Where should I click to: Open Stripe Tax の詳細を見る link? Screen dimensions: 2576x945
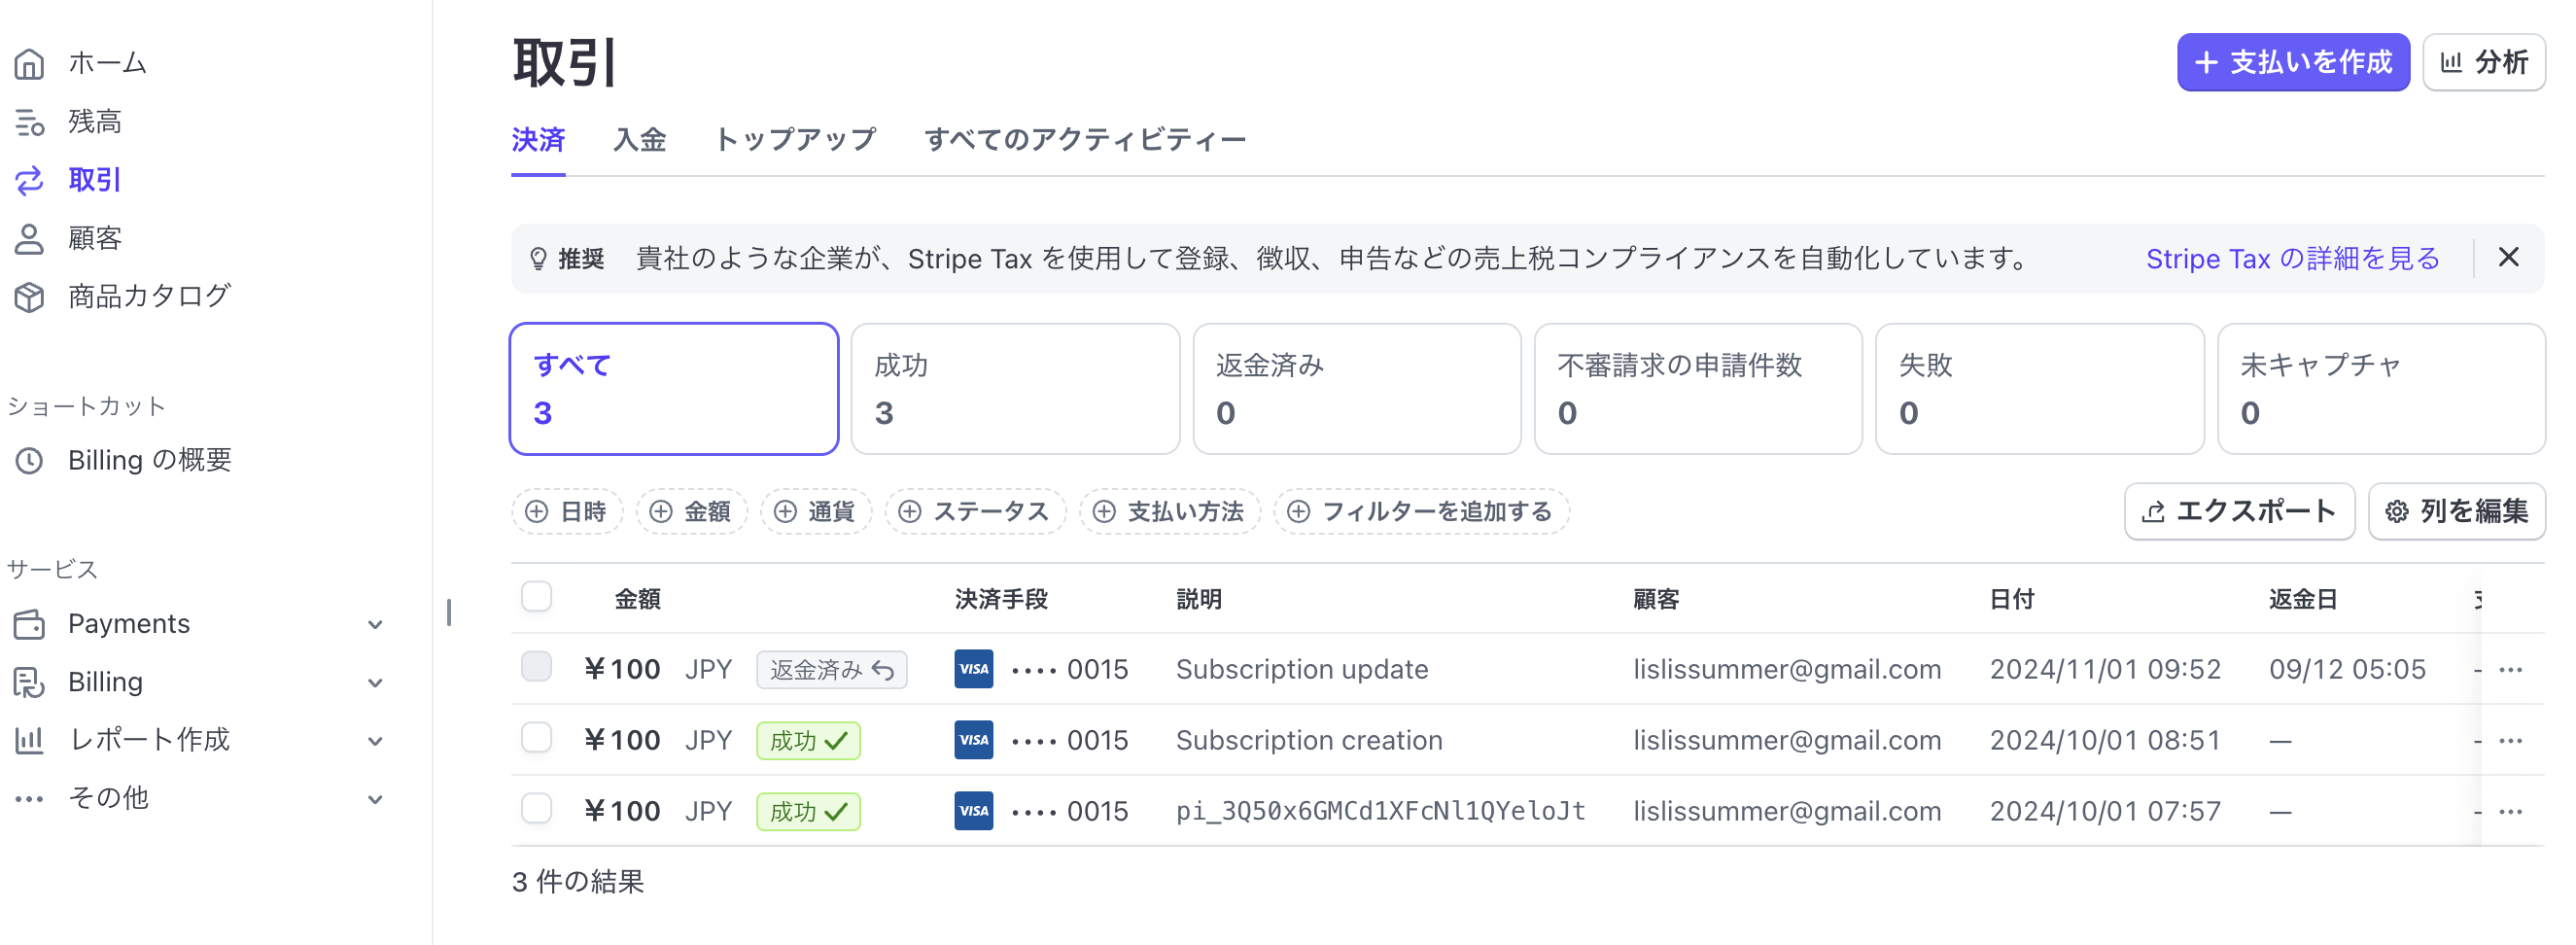[x=2292, y=258]
